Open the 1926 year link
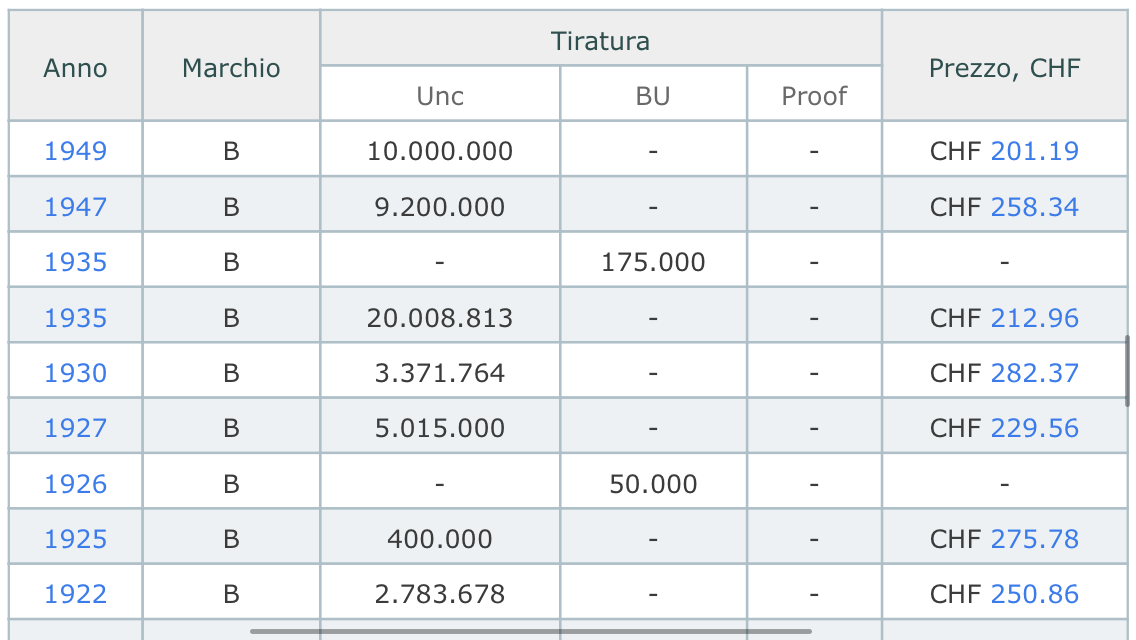Image resolution: width=1136 pixels, height=640 pixels. point(75,483)
